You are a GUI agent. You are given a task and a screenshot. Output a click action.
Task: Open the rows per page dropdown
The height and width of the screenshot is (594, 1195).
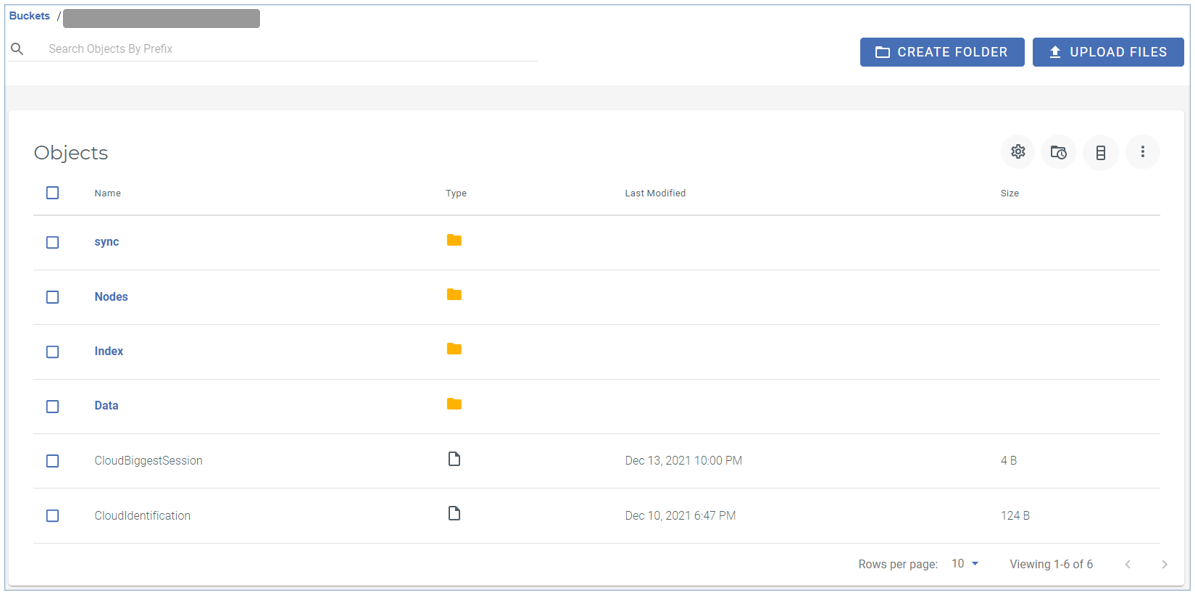click(965, 564)
